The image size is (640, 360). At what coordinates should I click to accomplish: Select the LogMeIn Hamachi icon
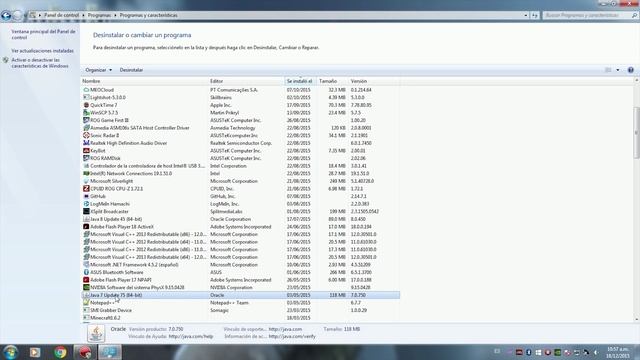[86, 204]
